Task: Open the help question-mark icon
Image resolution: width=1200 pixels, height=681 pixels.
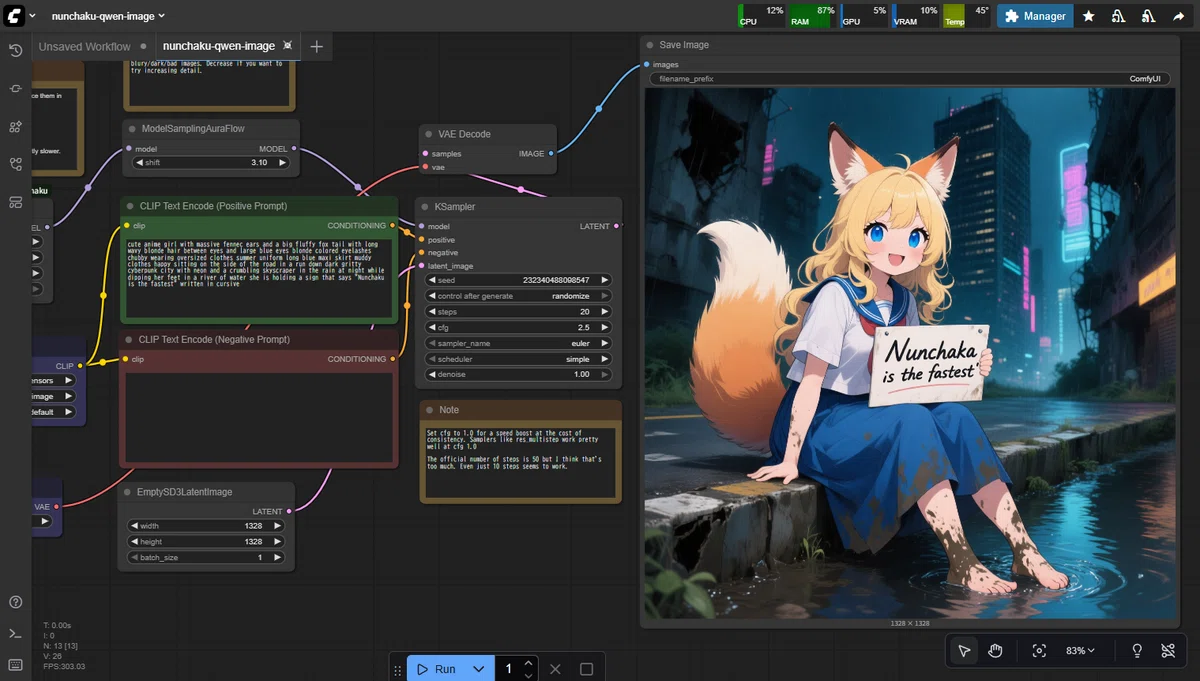Action: pos(15,602)
